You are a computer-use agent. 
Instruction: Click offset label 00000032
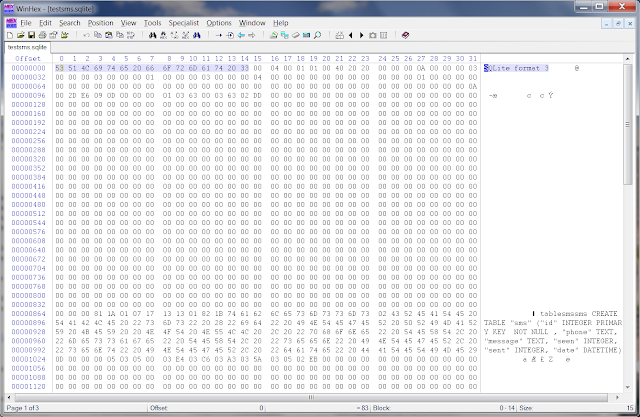[x=29, y=77]
